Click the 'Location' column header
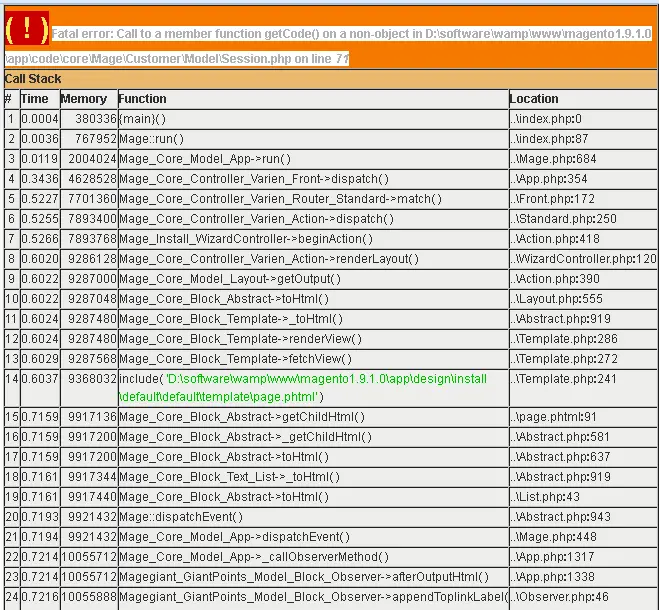The width and height of the screenshot is (659, 610). pos(534,99)
